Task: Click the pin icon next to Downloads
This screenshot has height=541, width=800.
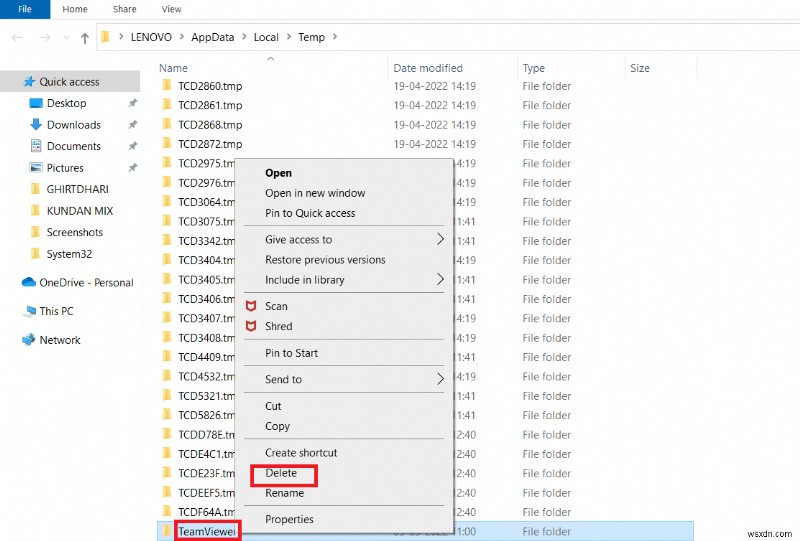Action: tap(133, 125)
